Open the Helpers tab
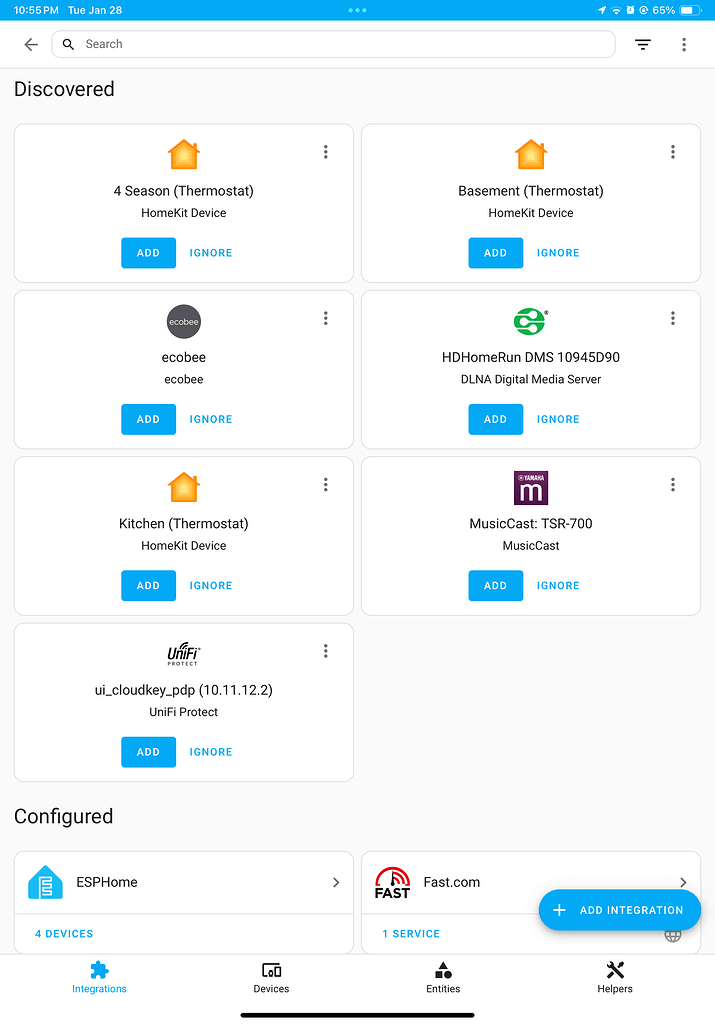The width and height of the screenshot is (715, 1024). [615, 977]
